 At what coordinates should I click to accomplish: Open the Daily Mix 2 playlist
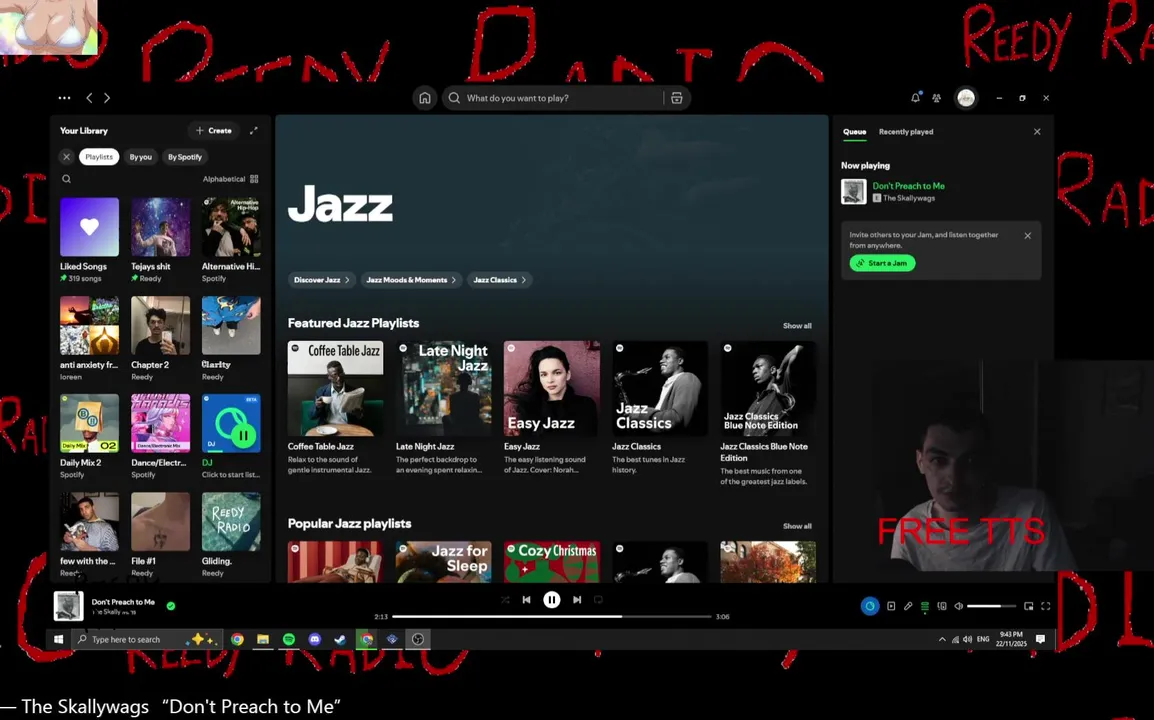pos(89,437)
